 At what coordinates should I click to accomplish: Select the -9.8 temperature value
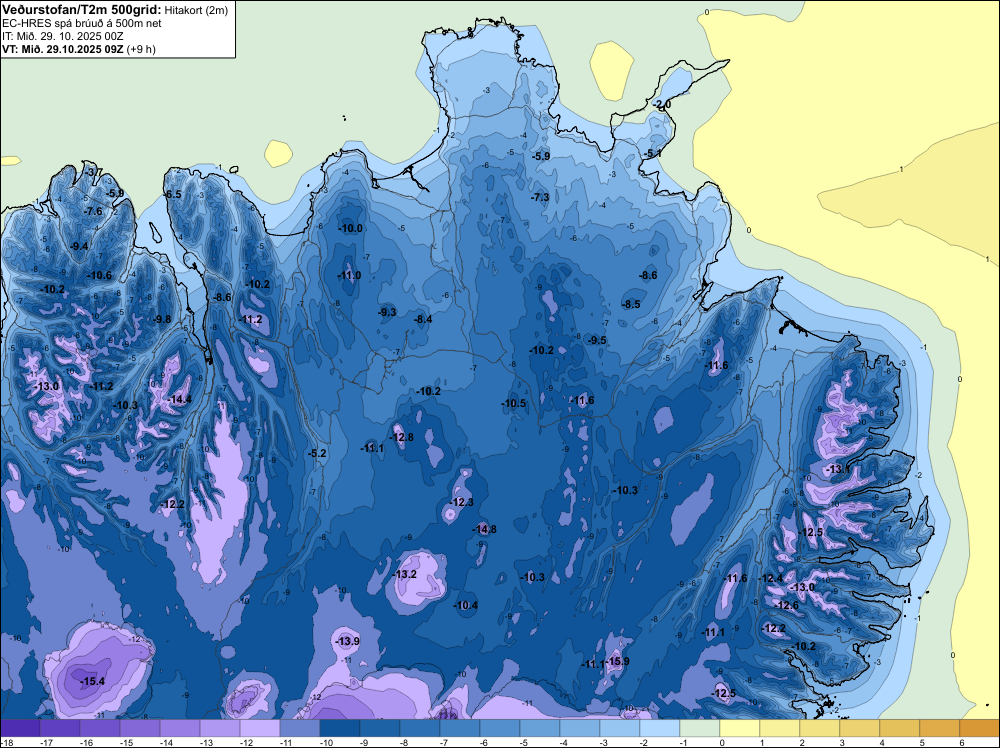pyautogui.click(x=163, y=319)
